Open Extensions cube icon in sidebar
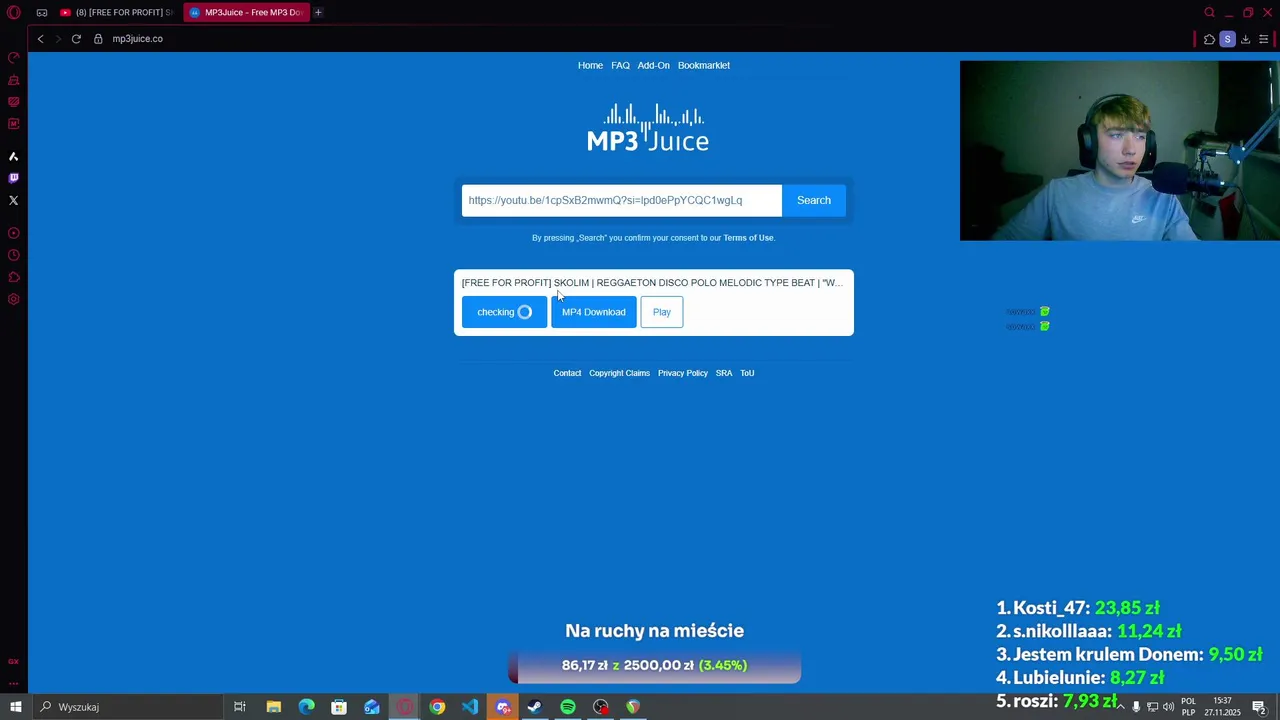Viewport: 1280px width, 720px height. click(x=14, y=277)
